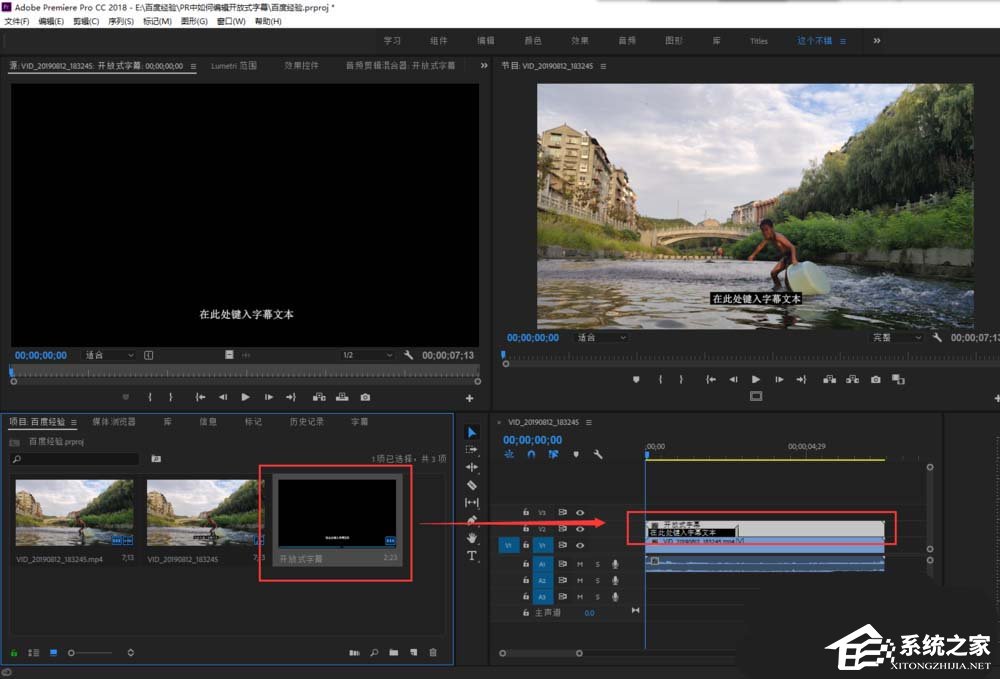Mute audio track A1
Image resolution: width=1000 pixels, height=679 pixels.
coord(580,565)
